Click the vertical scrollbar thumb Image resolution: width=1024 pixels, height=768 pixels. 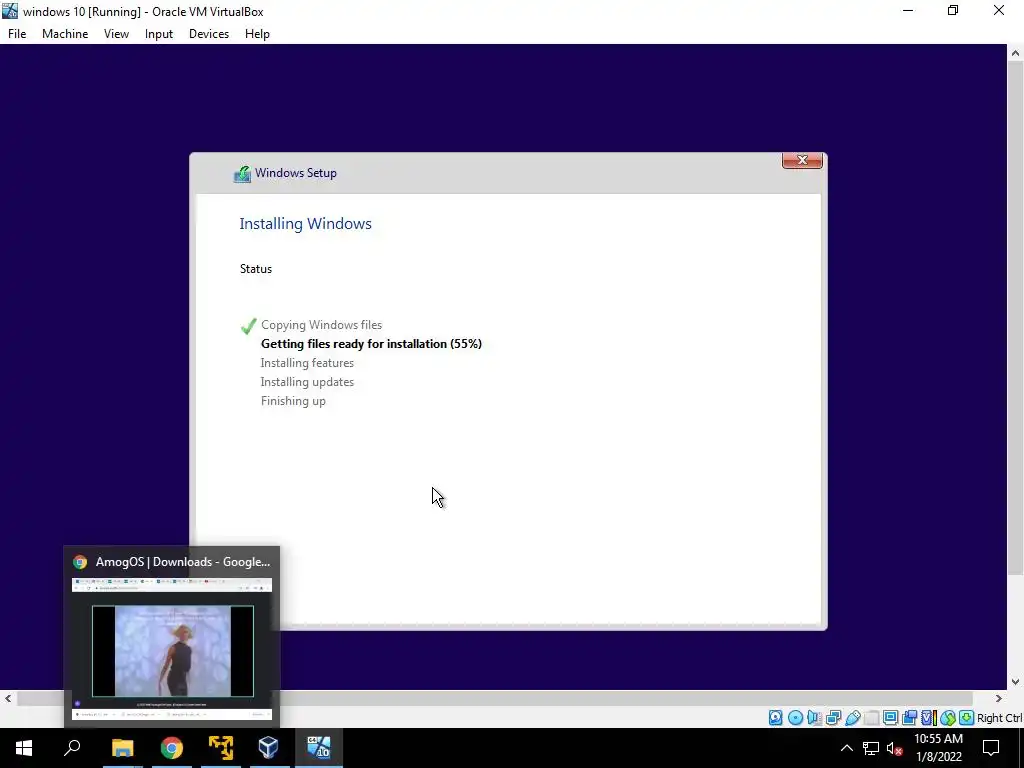(1016, 319)
